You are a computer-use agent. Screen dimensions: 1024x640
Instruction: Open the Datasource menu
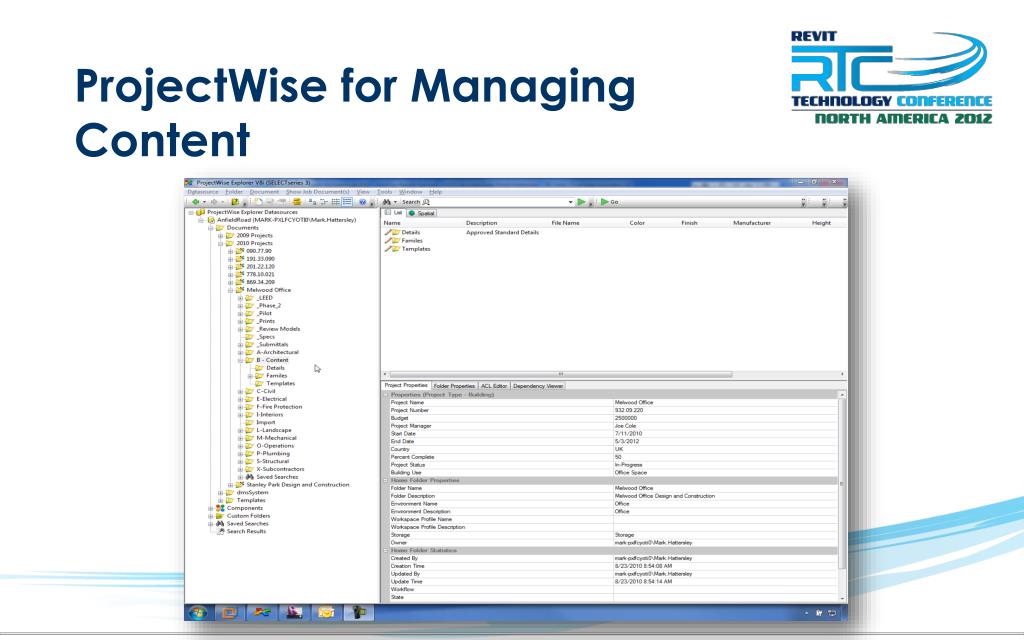tap(203, 192)
